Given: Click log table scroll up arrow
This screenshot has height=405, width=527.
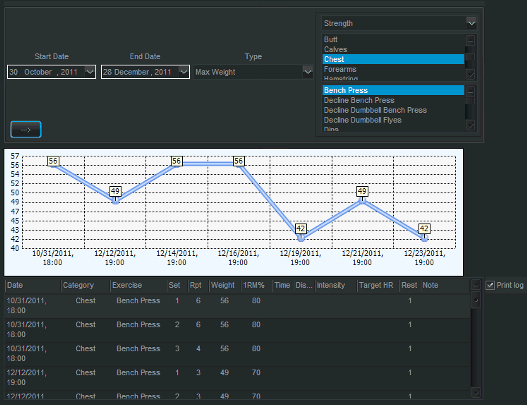Looking at the screenshot, I should tap(476, 285).
